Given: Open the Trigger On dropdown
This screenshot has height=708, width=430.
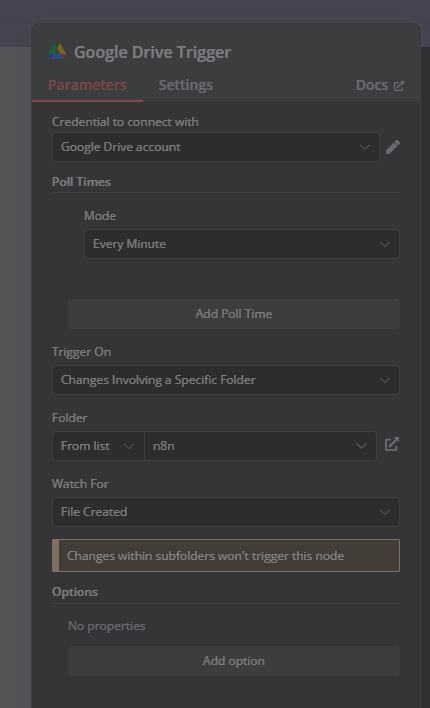Looking at the screenshot, I should pyautogui.click(x=226, y=380).
